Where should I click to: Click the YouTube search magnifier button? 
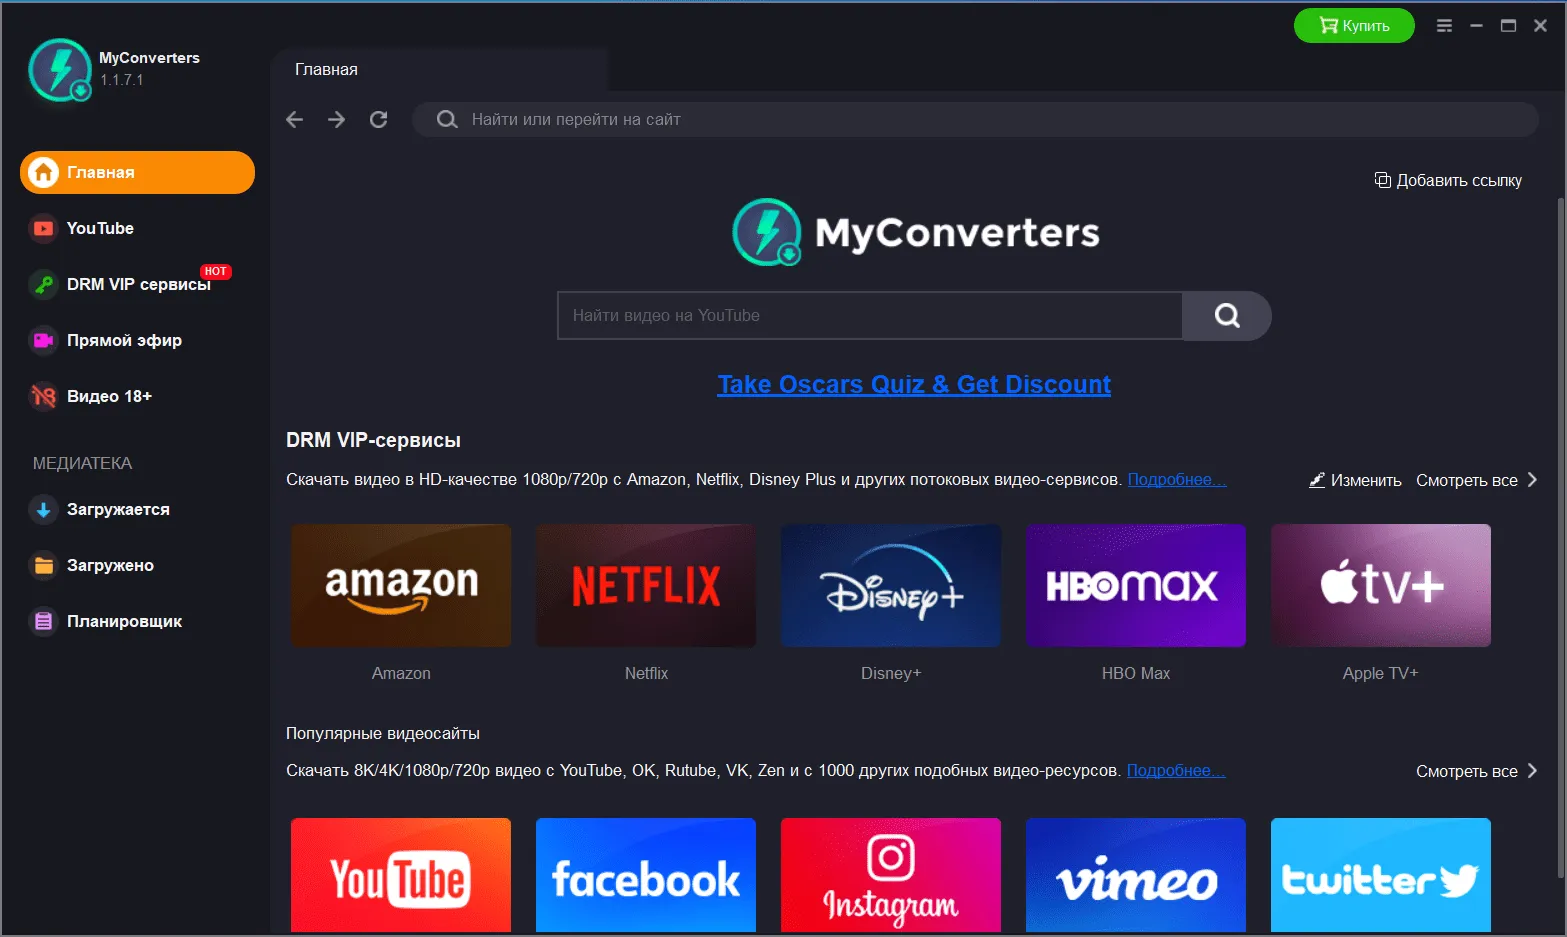point(1227,316)
